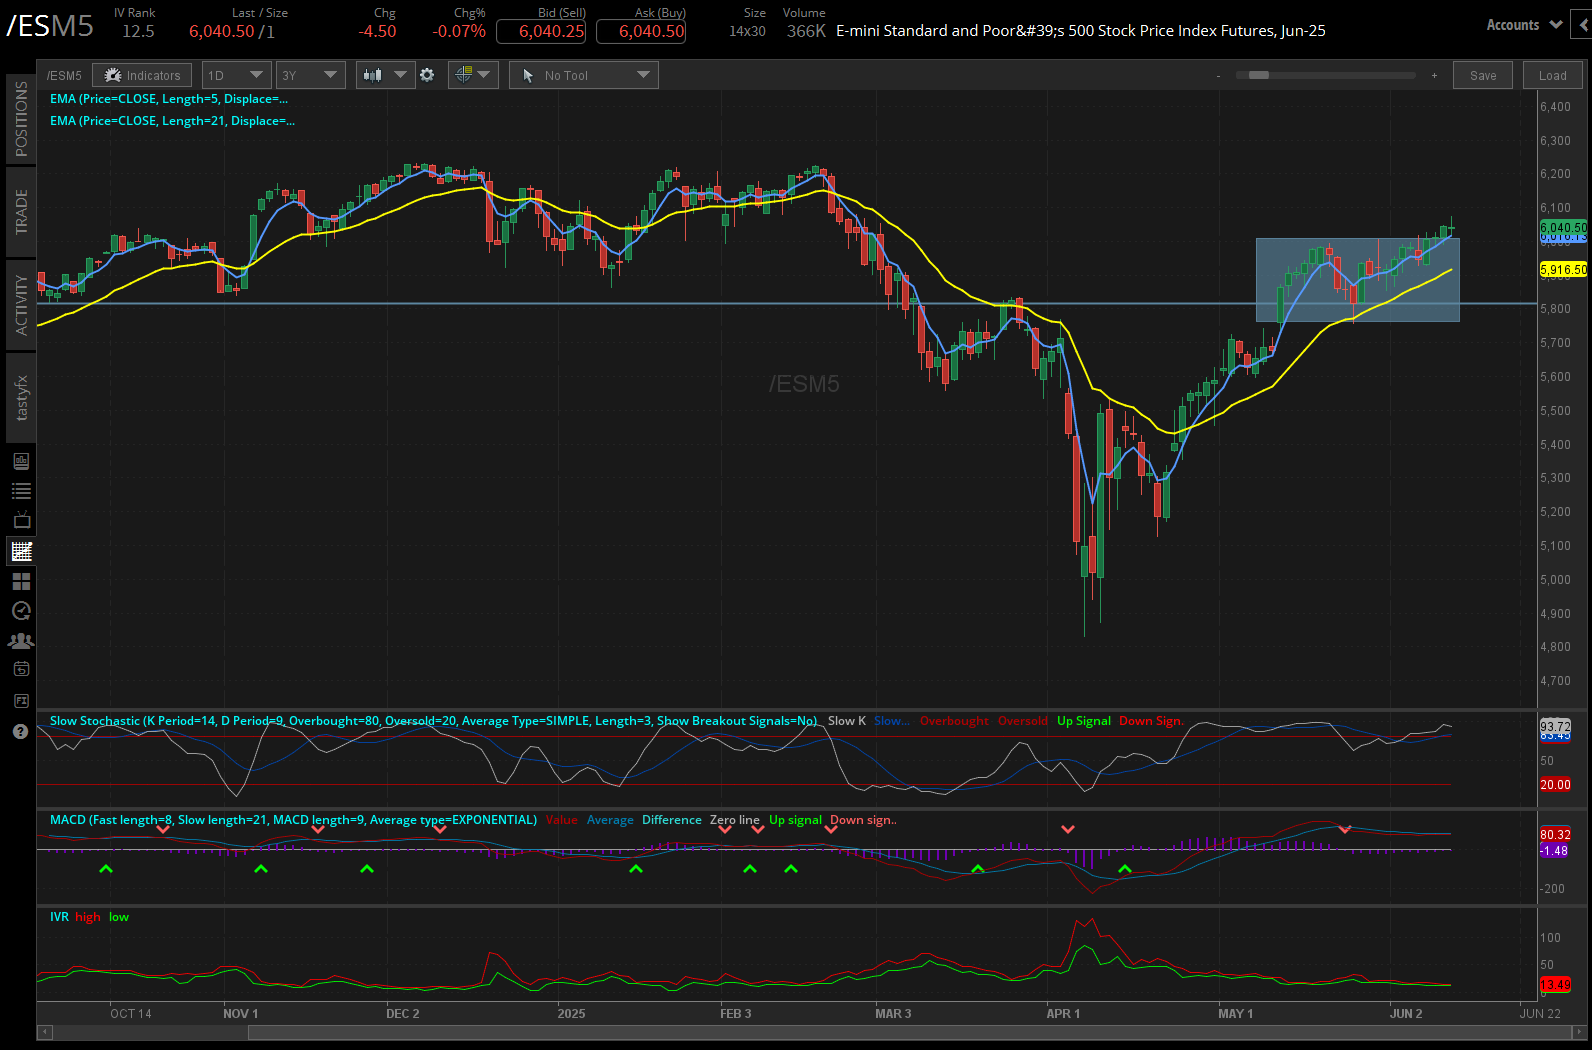Switch to the tastyfx tab

coord(21,398)
